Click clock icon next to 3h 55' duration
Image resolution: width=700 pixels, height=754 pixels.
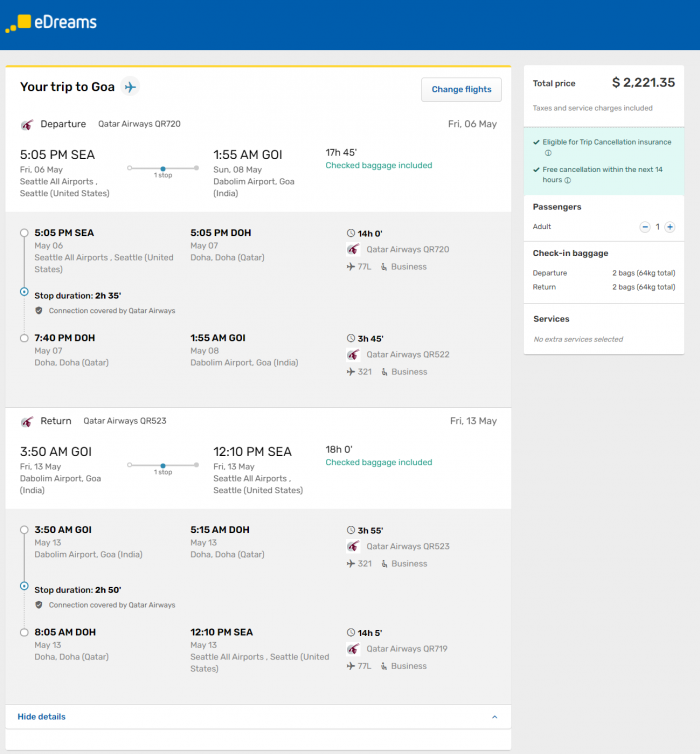tap(351, 530)
